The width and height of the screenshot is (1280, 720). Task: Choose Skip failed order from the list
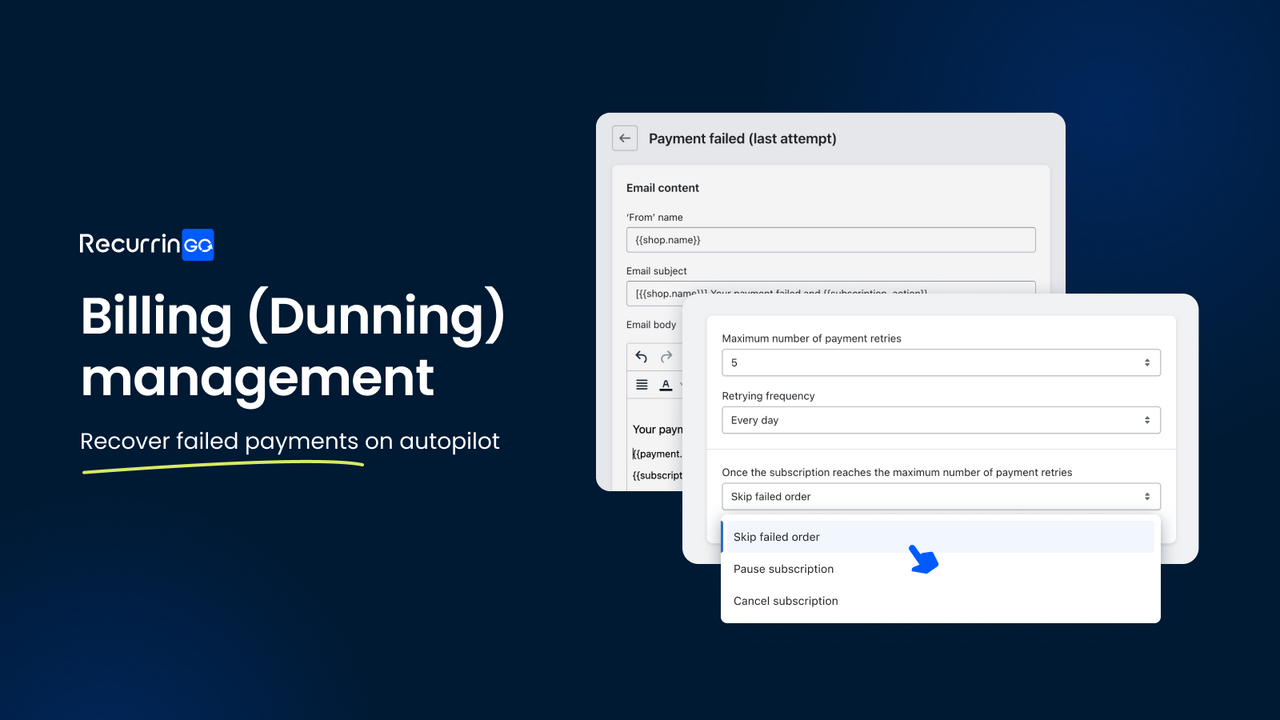tap(938, 537)
